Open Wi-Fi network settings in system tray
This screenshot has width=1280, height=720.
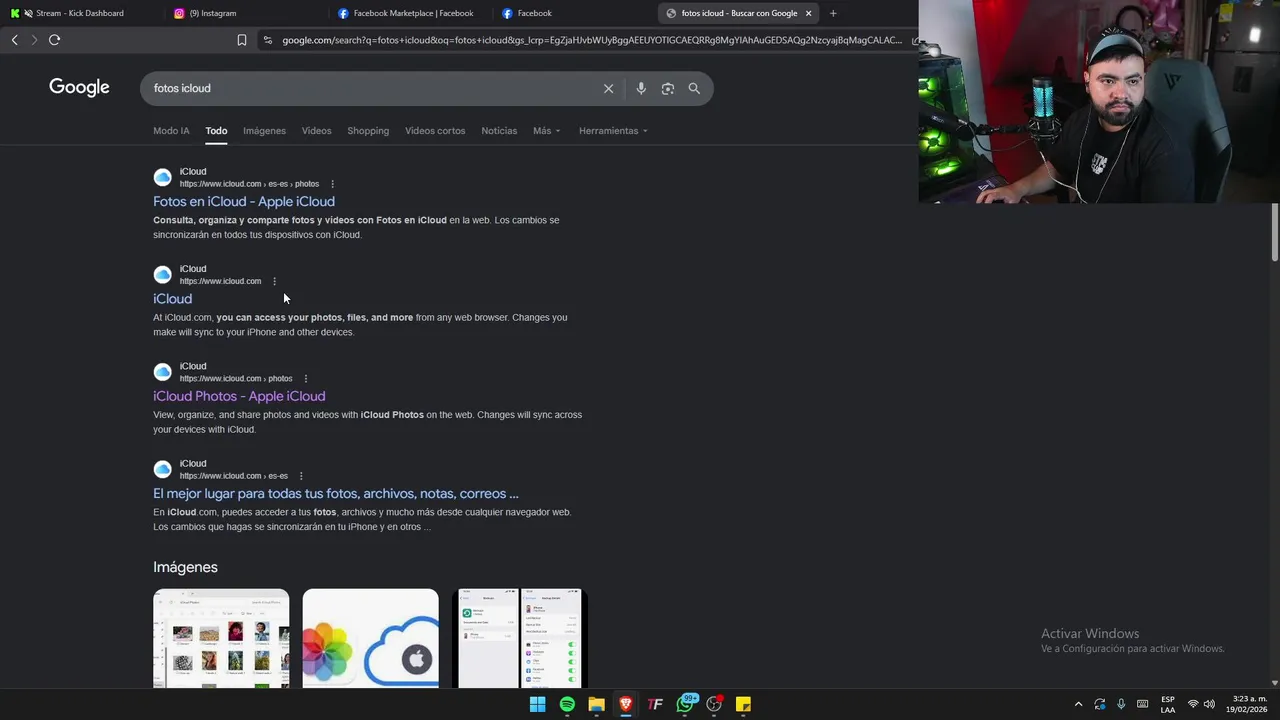[1193, 704]
